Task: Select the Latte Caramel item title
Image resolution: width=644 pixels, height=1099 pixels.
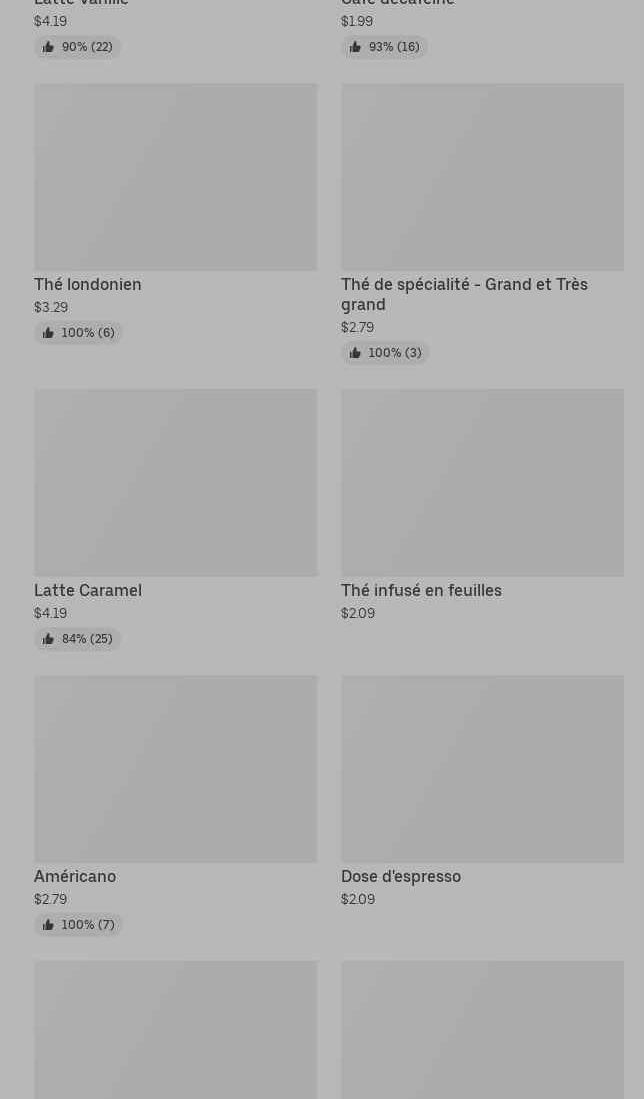Action: [88, 591]
